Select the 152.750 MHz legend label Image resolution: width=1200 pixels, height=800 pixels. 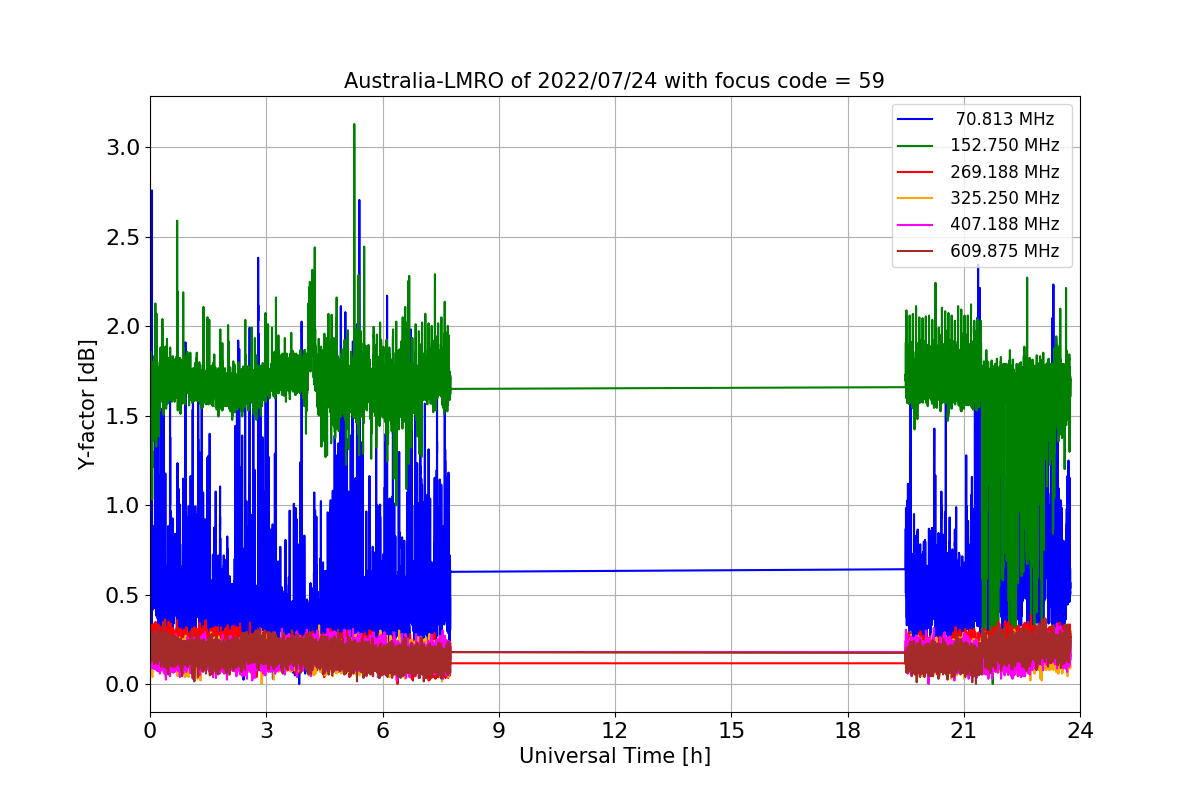coord(1005,145)
